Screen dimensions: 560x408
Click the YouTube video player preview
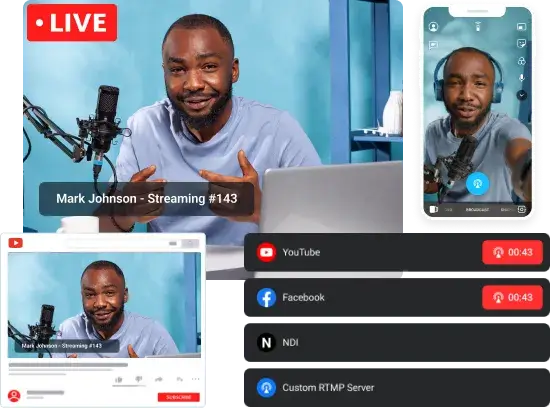point(104,305)
